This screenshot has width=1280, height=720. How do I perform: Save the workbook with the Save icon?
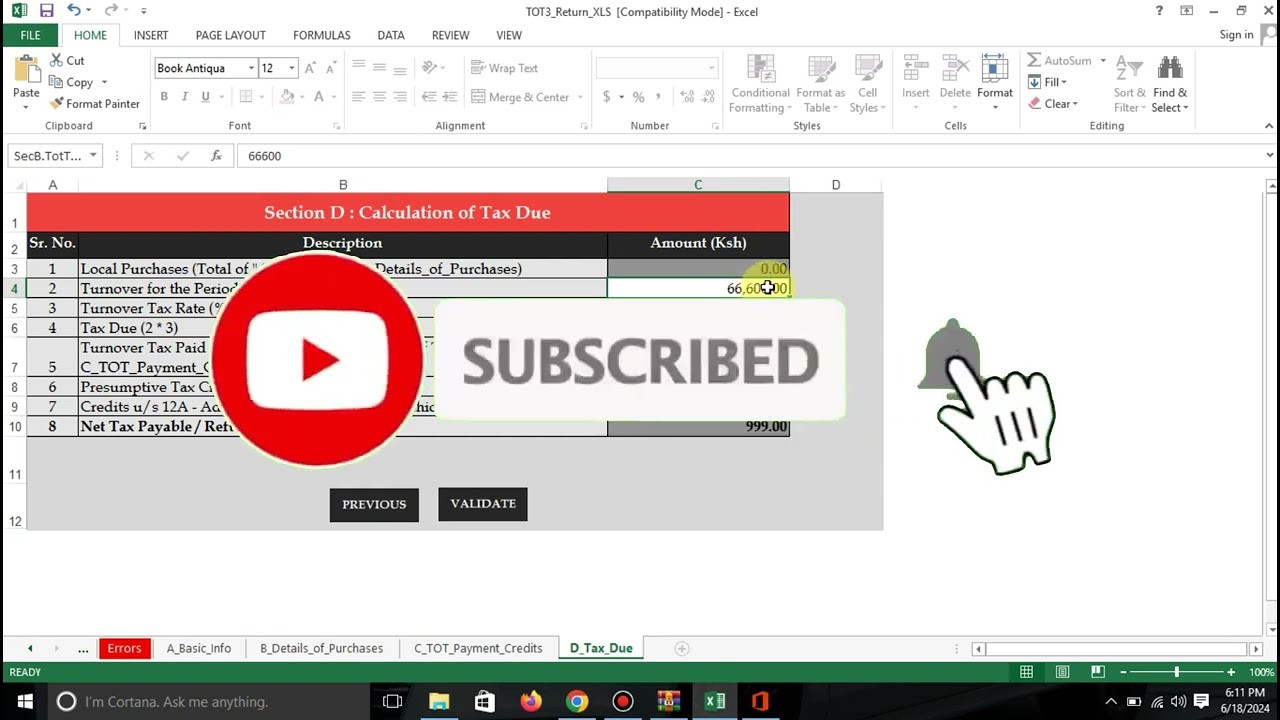pyautogui.click(x=46, y=11)
